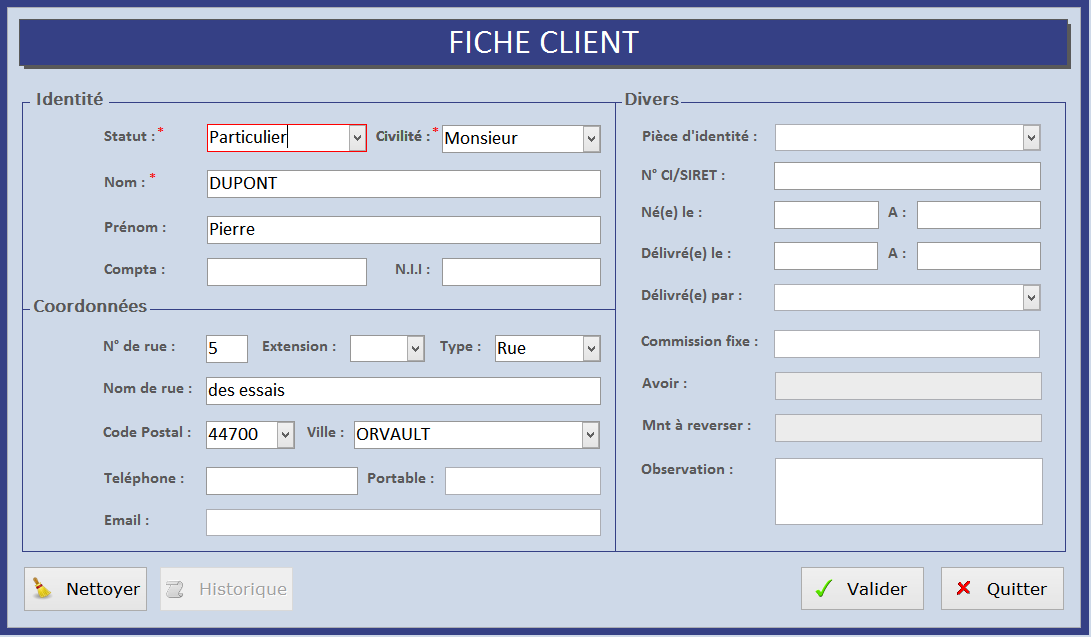1091x637 pixels.
Task: Open the Statut dropdown arrow
Action: [x=357, y=138]
